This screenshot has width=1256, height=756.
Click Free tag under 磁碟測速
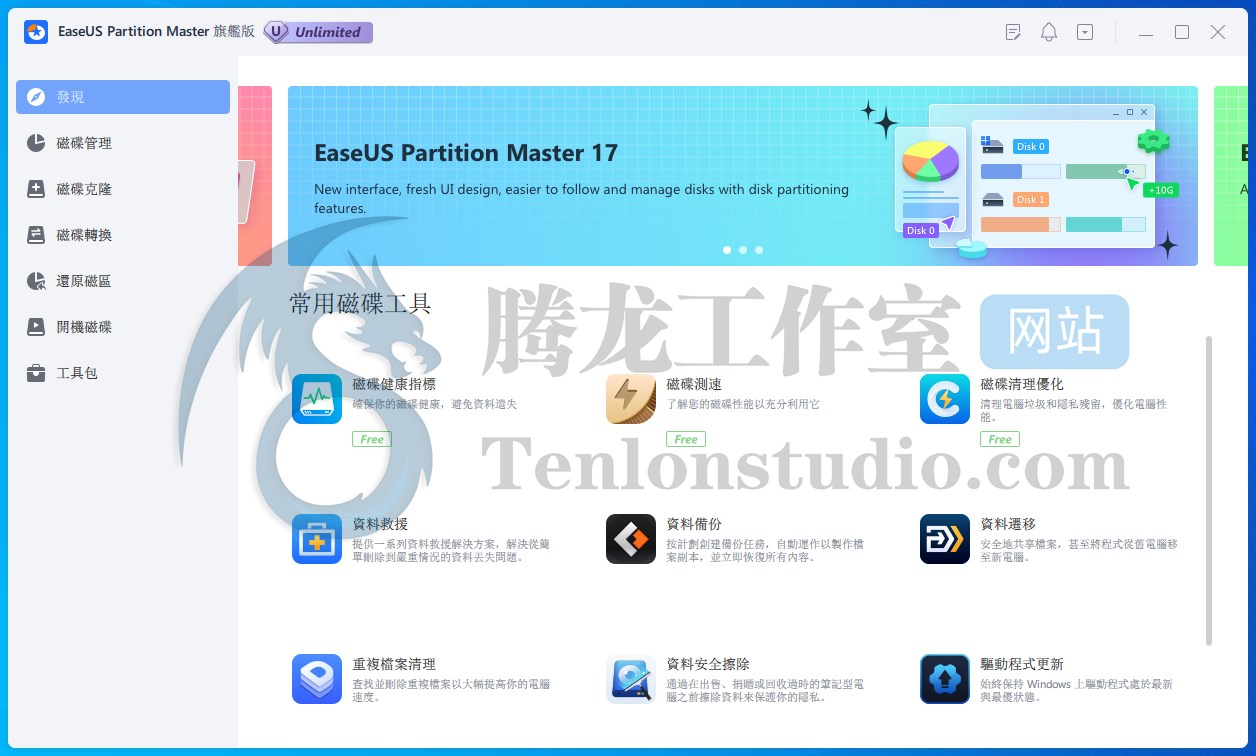coord(686,439)
